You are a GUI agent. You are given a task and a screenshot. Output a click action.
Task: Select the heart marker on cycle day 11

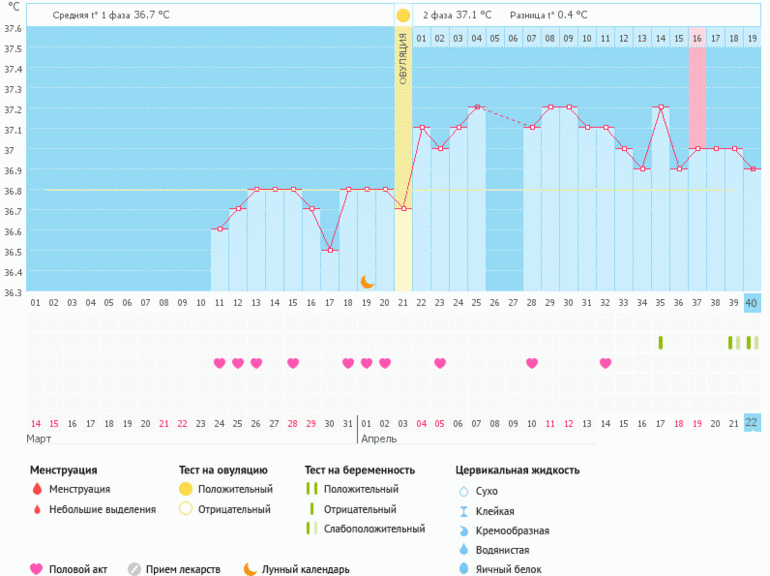pyautogui.click(x=219, y=363)
